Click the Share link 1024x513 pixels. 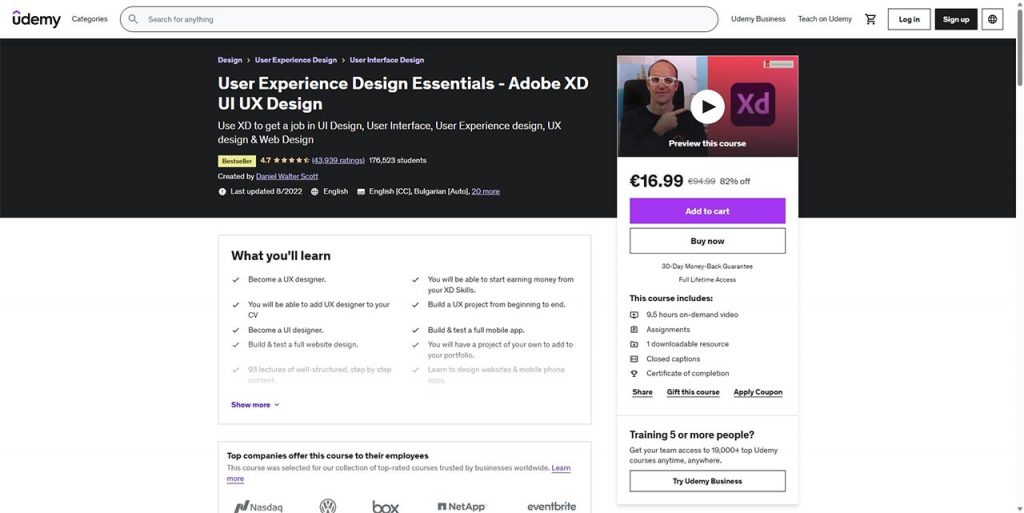click(643, 392)
